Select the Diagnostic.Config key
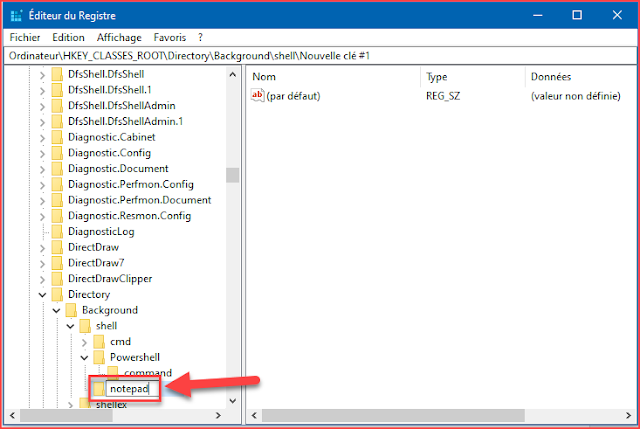This screenshot has width=640, height=429. point(109,153)
